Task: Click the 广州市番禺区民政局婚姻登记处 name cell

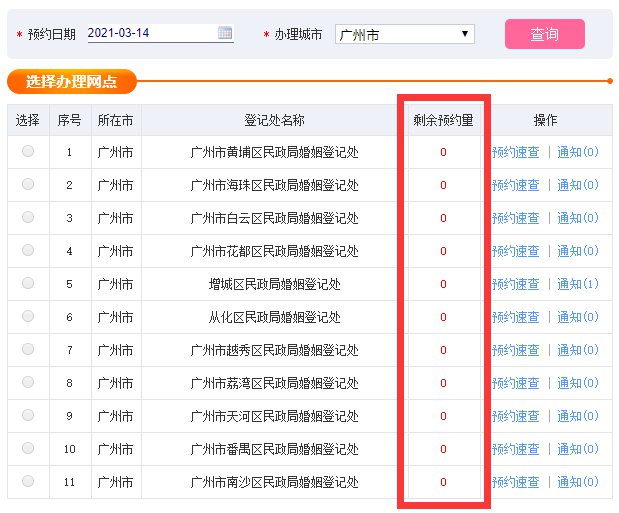Action: (x=274, y=449)
